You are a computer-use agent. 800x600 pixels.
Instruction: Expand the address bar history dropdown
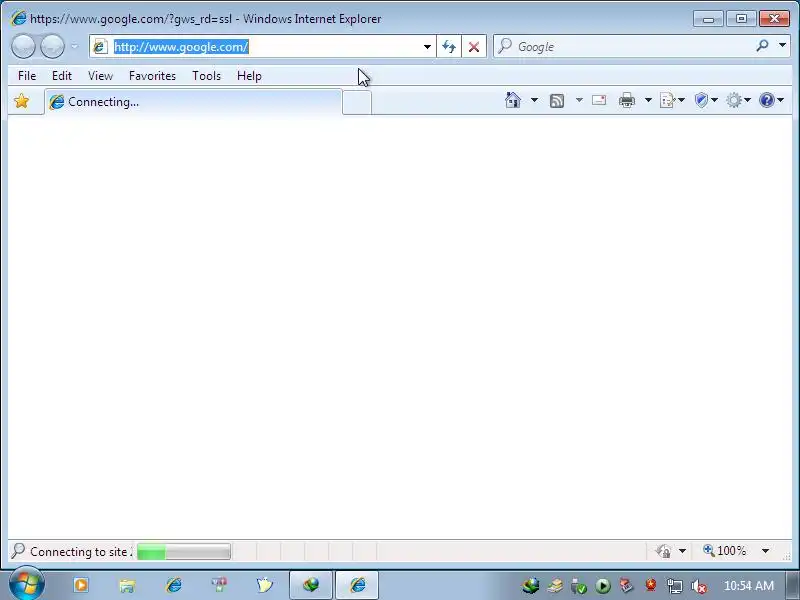click(427, 46)
